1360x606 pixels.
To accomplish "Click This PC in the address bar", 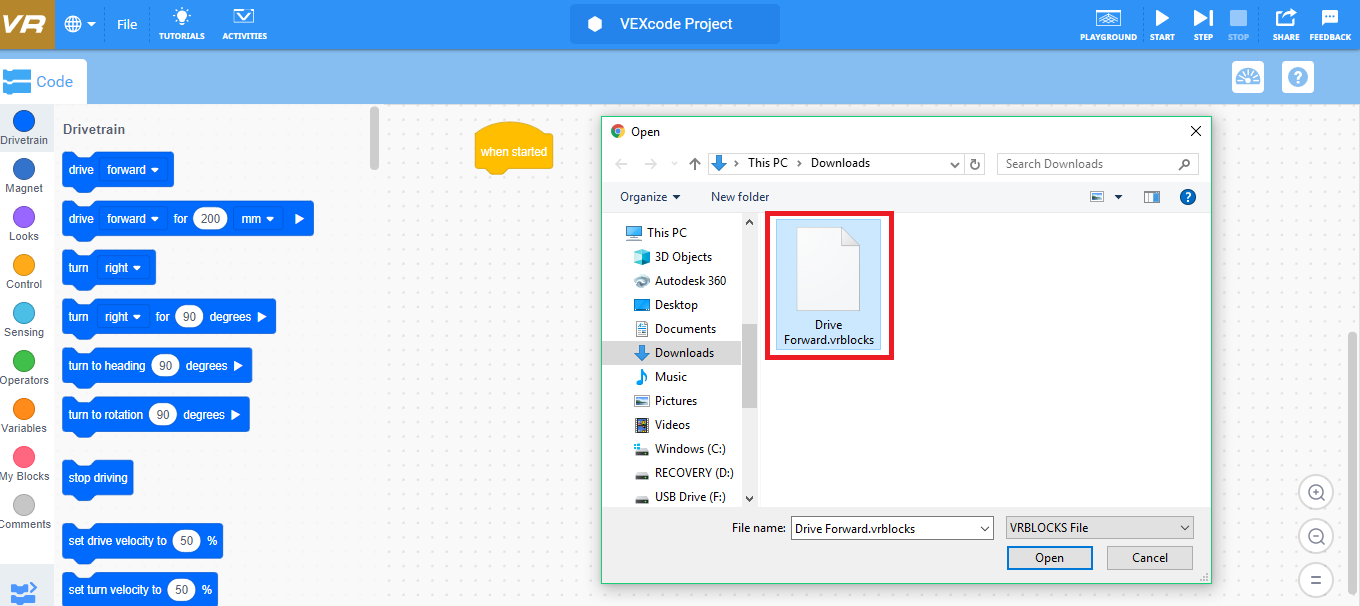I will tap(768, 163).
